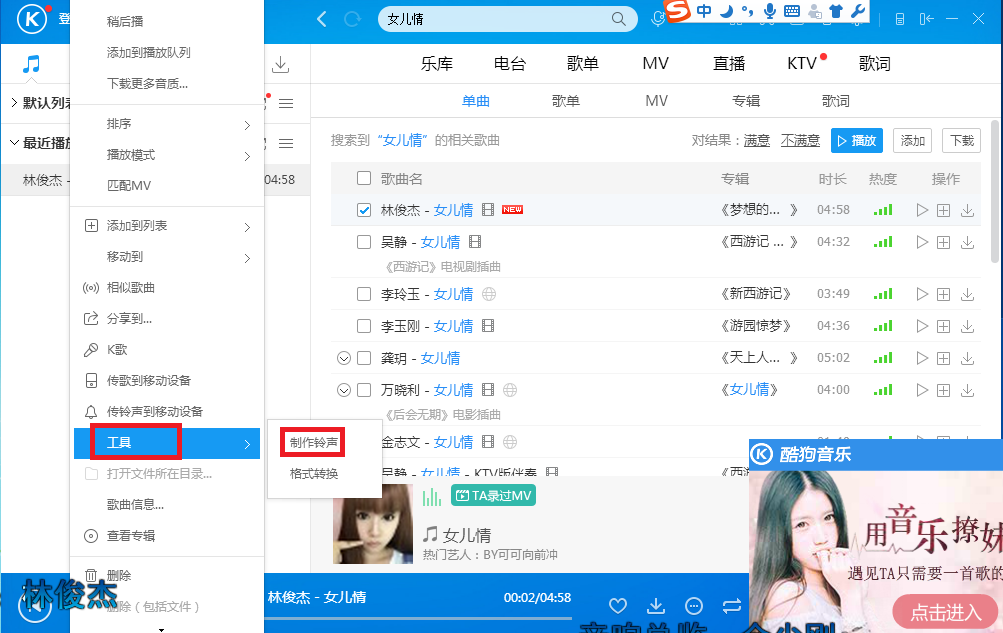Expand 龚玥 - 女儿情 versions
1003x633 pixels.
[x=344, y=358]
